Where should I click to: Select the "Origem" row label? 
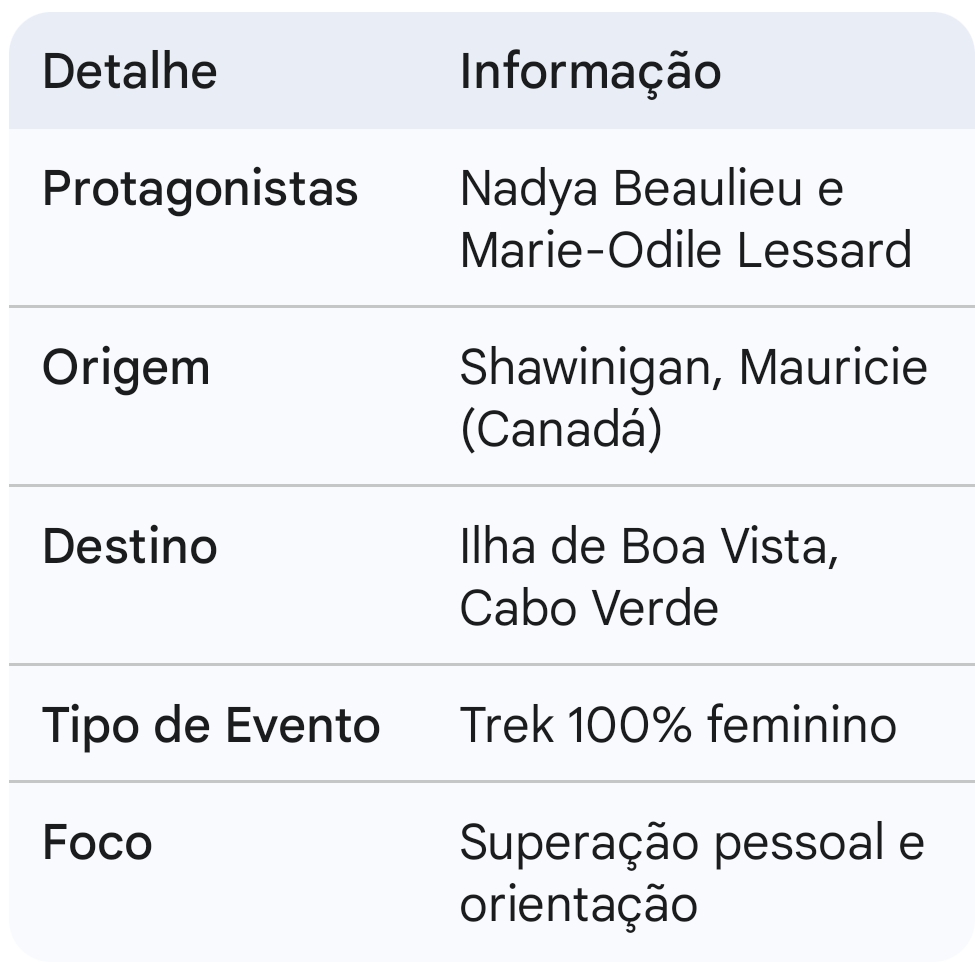pos(126,368)
